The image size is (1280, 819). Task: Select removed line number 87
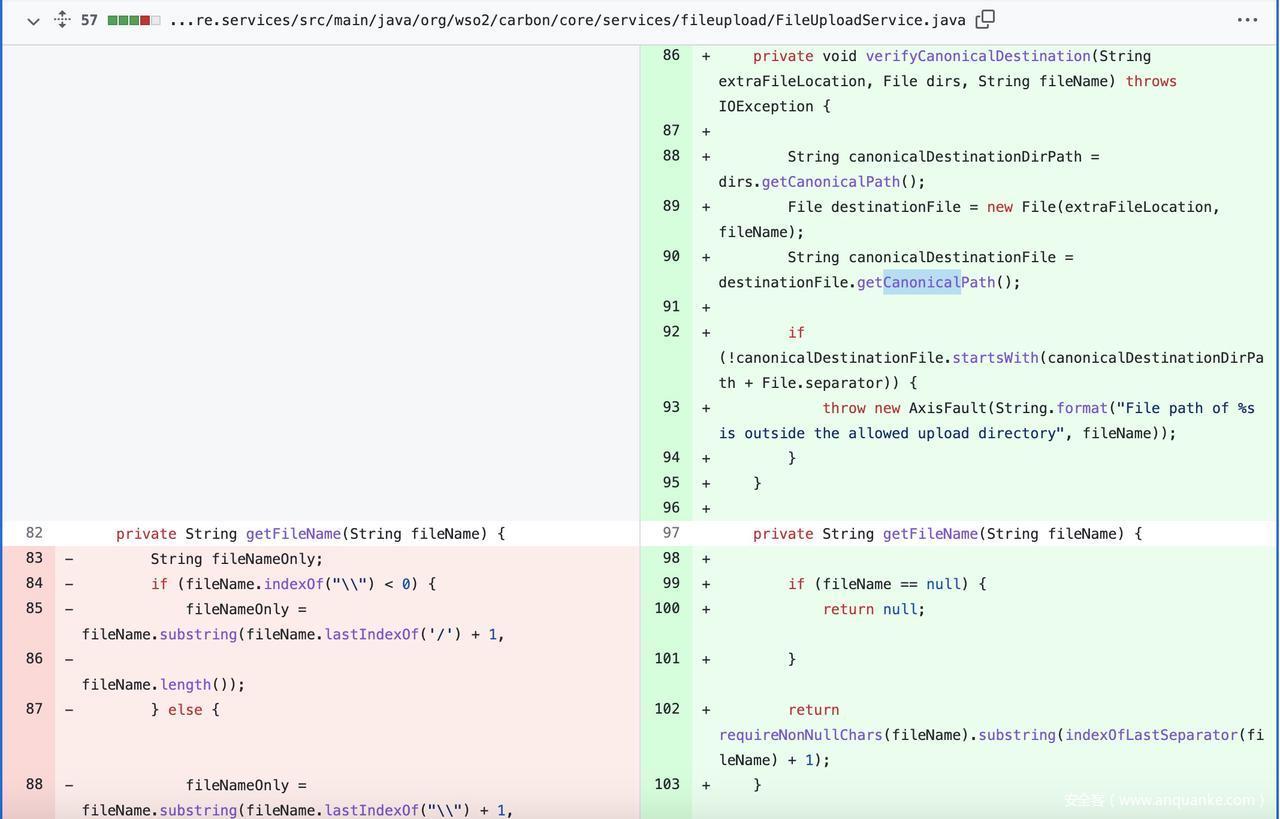point(34,709)
